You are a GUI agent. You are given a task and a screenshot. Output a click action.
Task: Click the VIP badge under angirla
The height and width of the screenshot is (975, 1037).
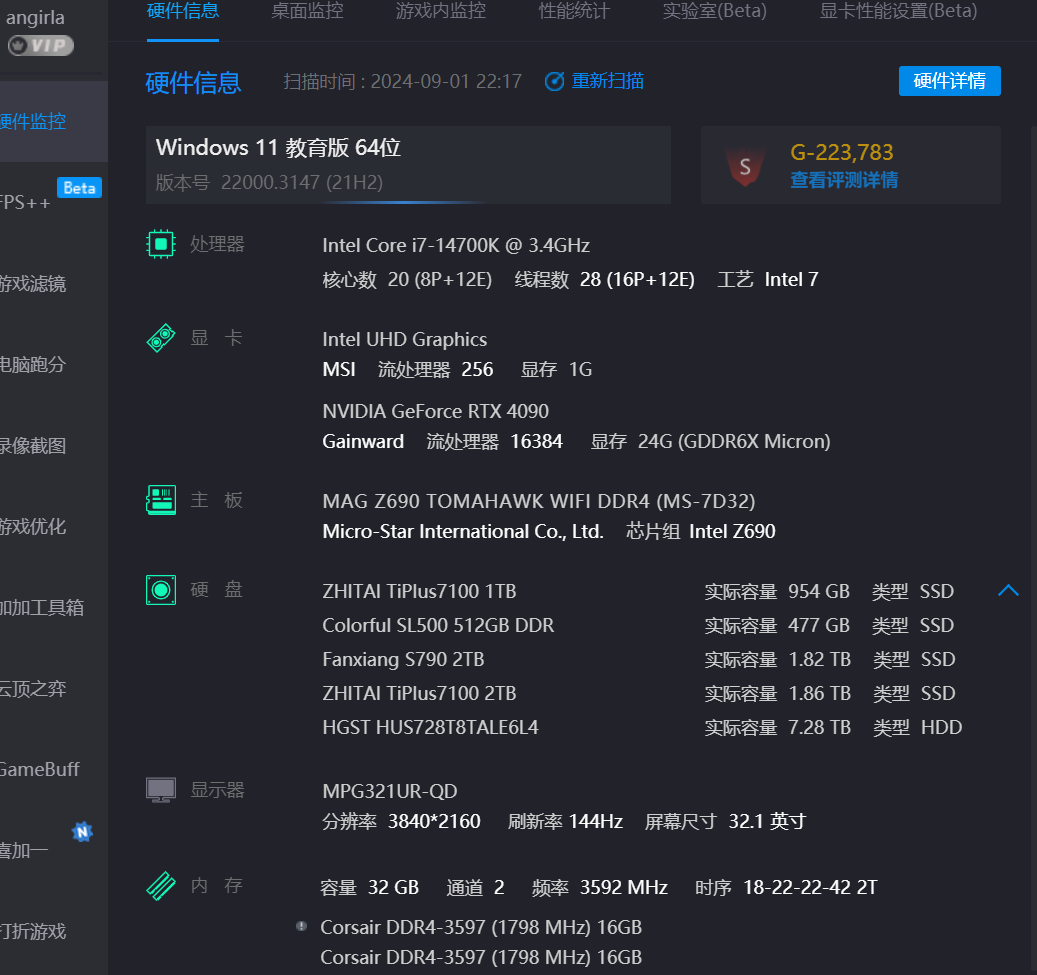[x=40, y=46]
